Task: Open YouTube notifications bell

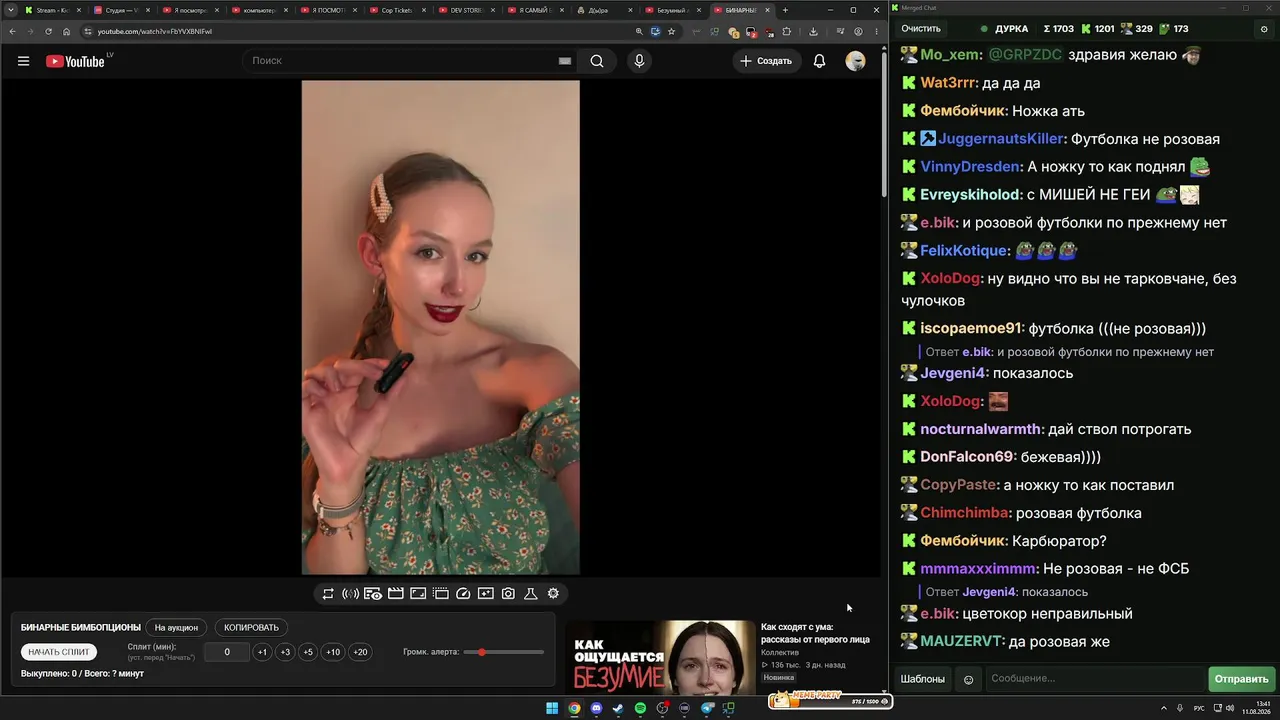Action: click(819, 61)
